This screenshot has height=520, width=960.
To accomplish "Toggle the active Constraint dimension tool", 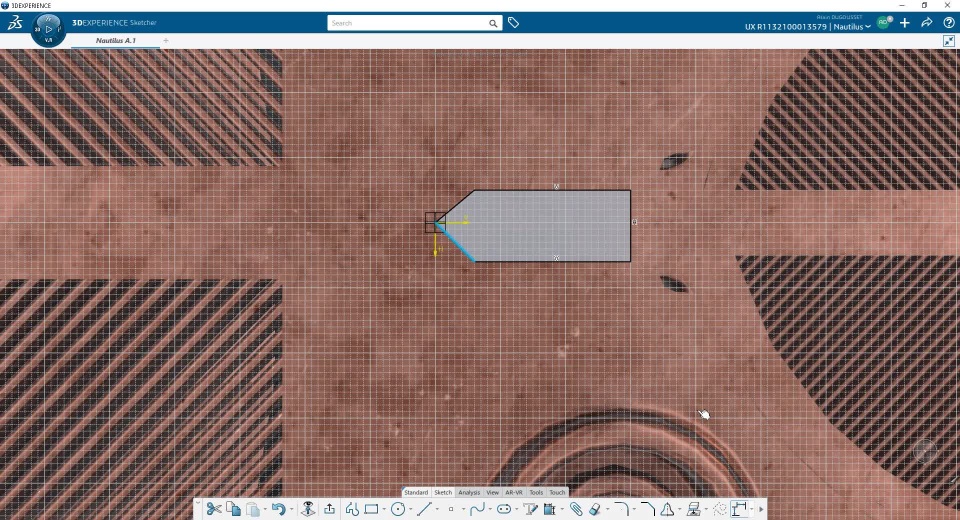I will coord(739,509).
